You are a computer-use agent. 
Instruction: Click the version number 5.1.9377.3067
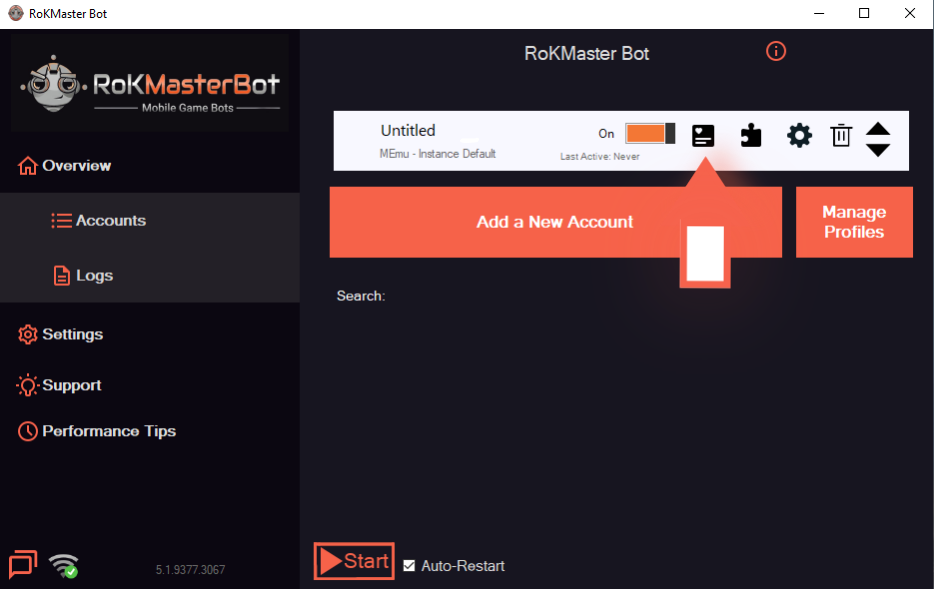191,570
